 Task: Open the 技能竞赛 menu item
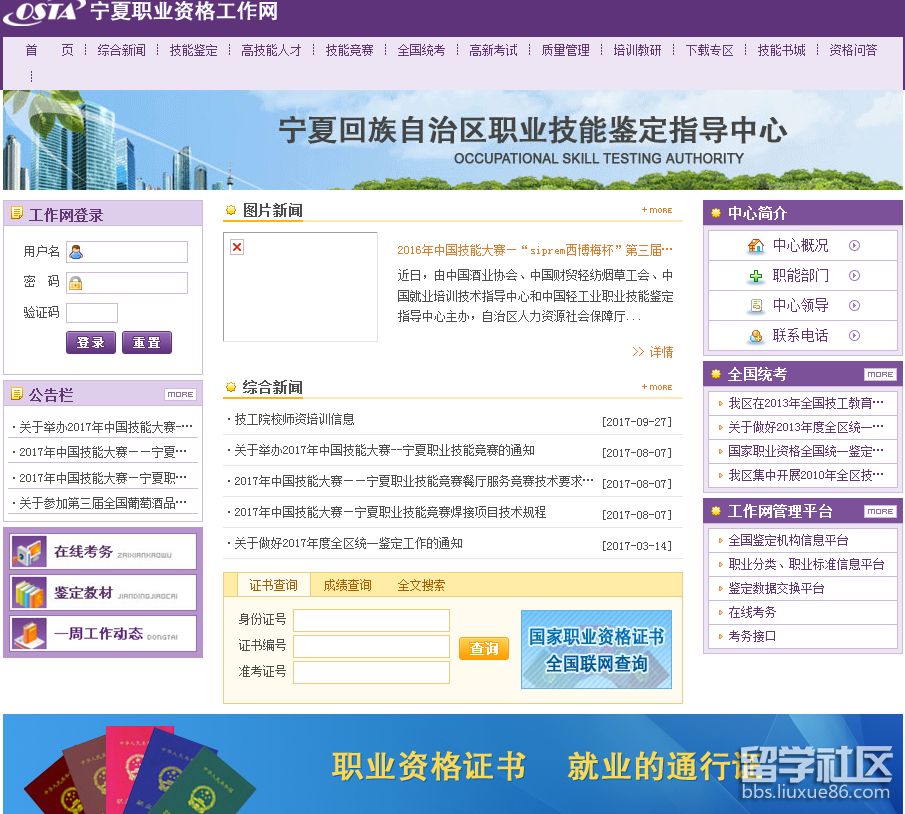point(353,49)
